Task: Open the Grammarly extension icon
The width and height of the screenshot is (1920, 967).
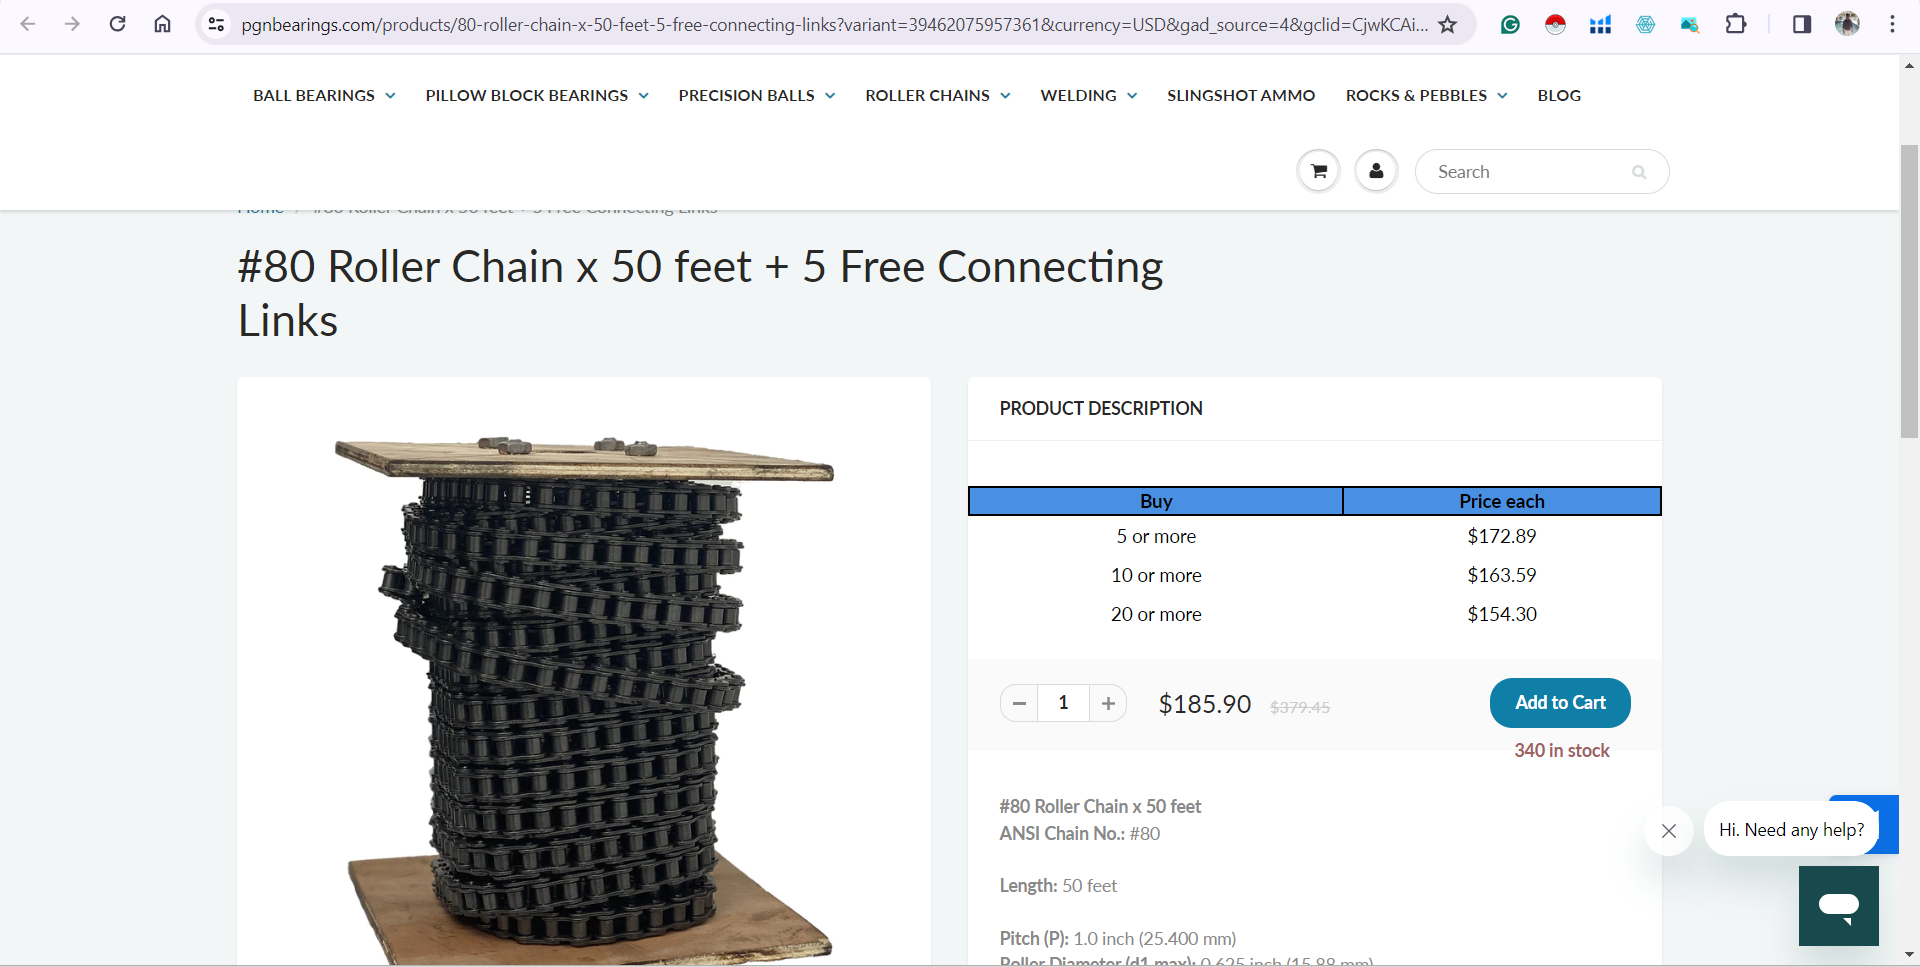Action: 1510,24
